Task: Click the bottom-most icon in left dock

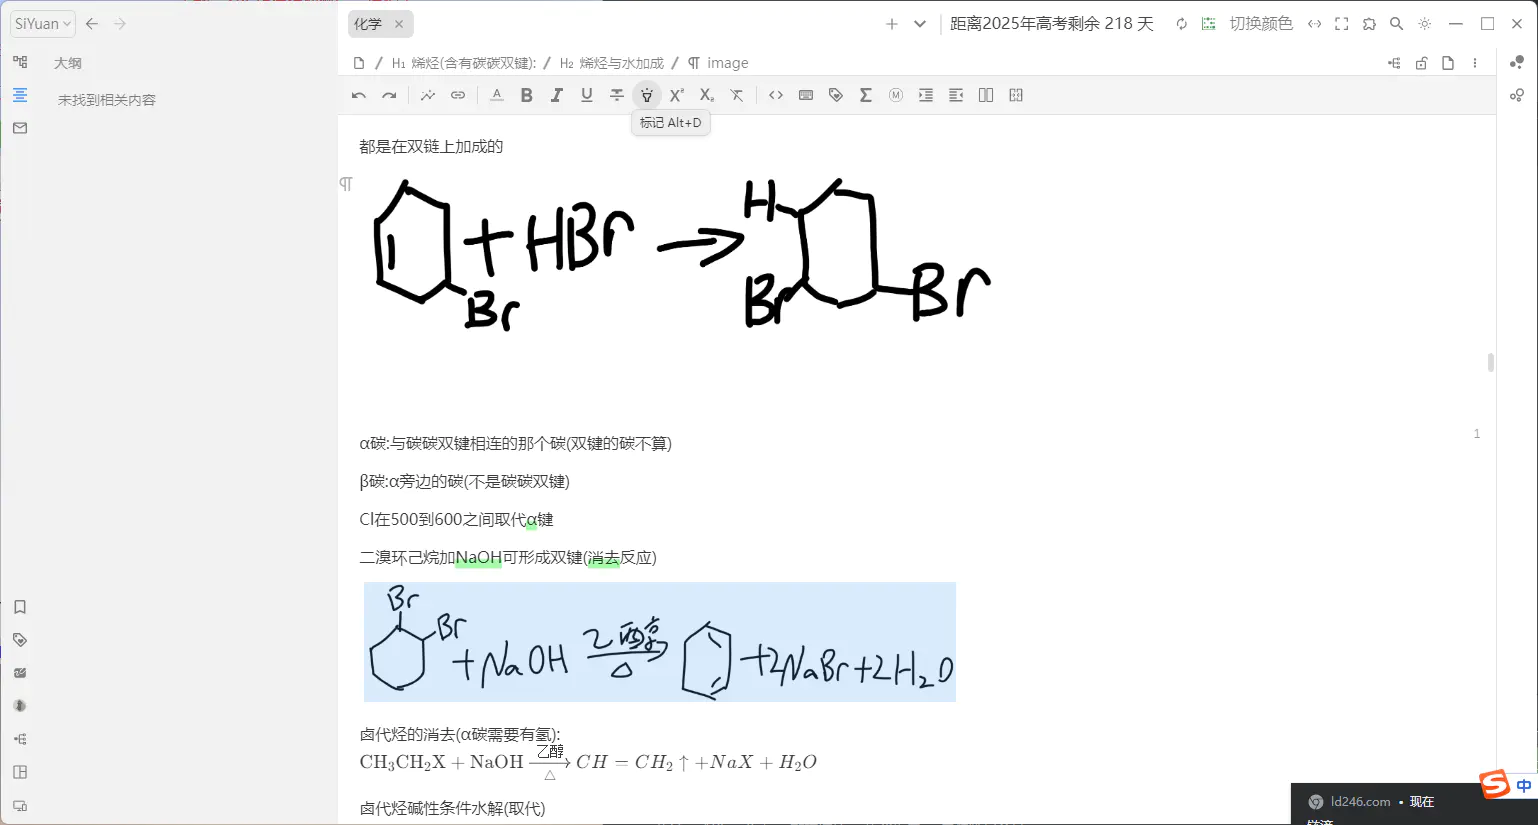Action: pos(20,805)
